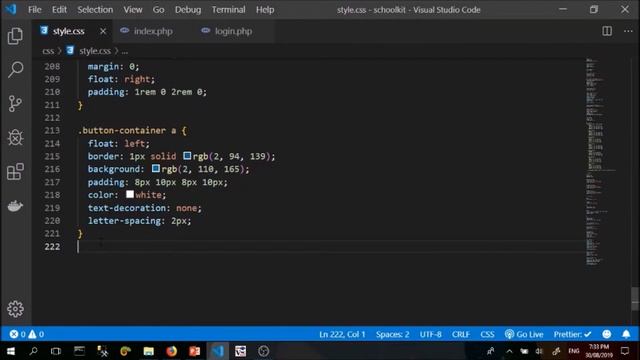Expand the breadcrumb ellipsis symbol

(124, 51)
